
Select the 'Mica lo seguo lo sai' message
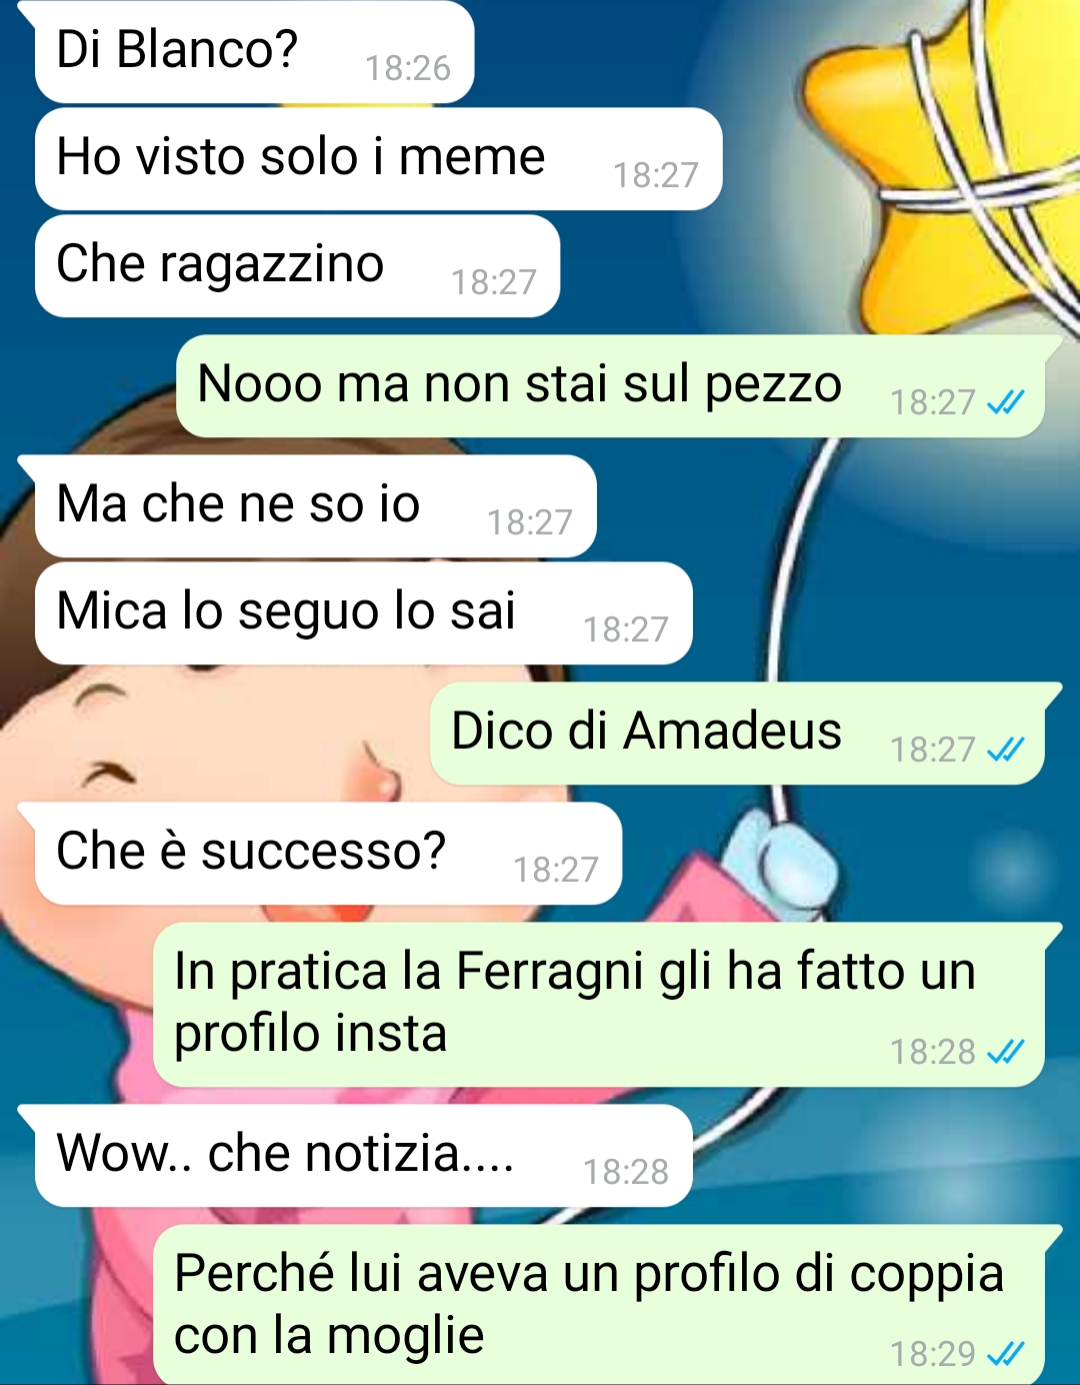(x=363, y=613)
